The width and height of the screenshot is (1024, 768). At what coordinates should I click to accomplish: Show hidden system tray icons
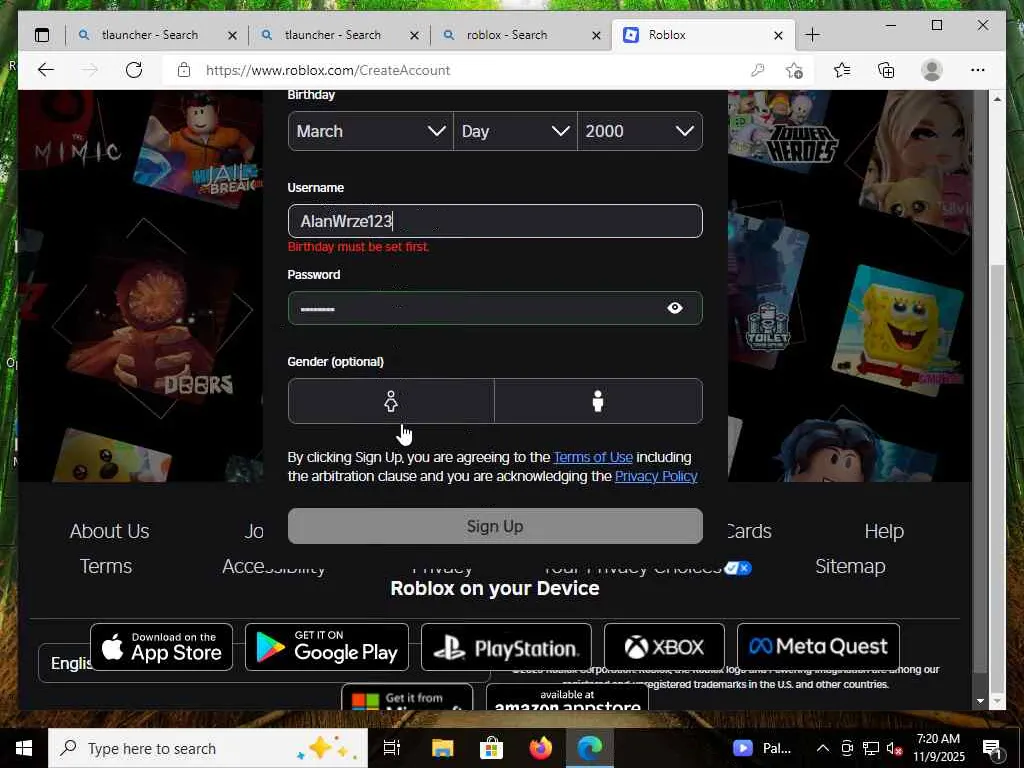pos(823,748)
